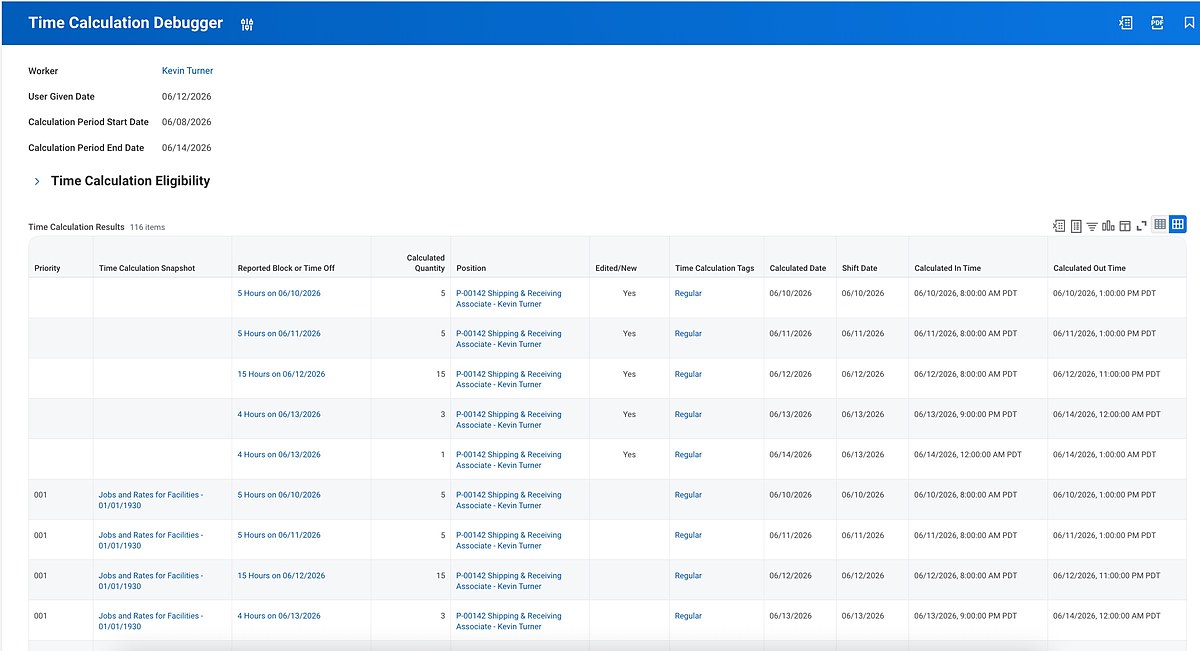This screenshot has height=651, width=1200.
Task: Open Jobs and Rates snapshot link for 06/10/2026 row
Action: tap(151, 500)
